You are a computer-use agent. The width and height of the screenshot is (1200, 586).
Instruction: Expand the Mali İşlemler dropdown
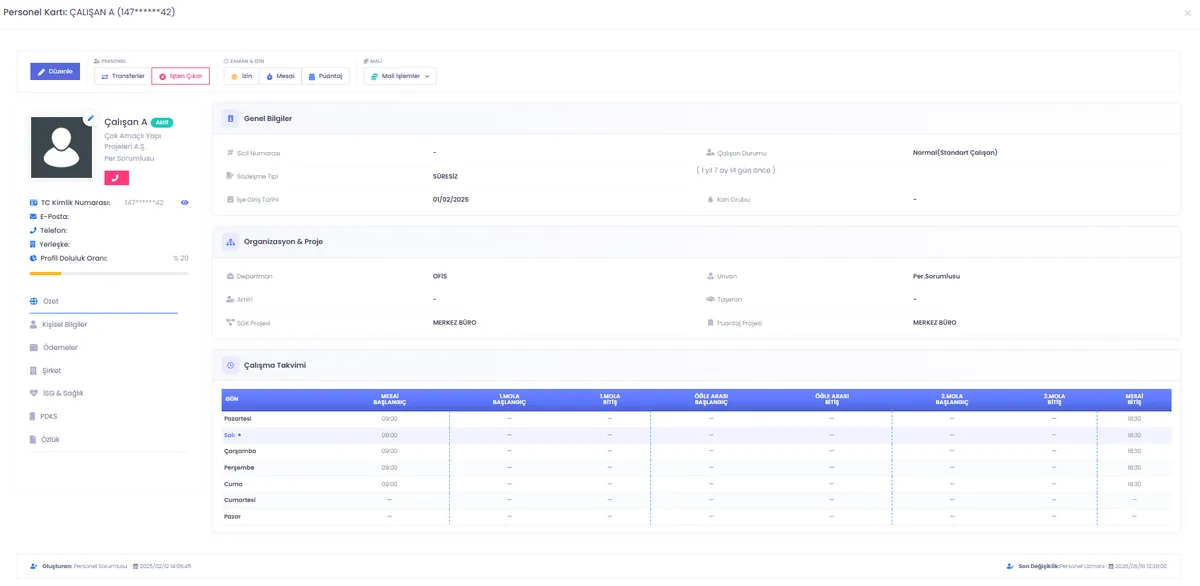pyautogui.click(x=400, y=76)
